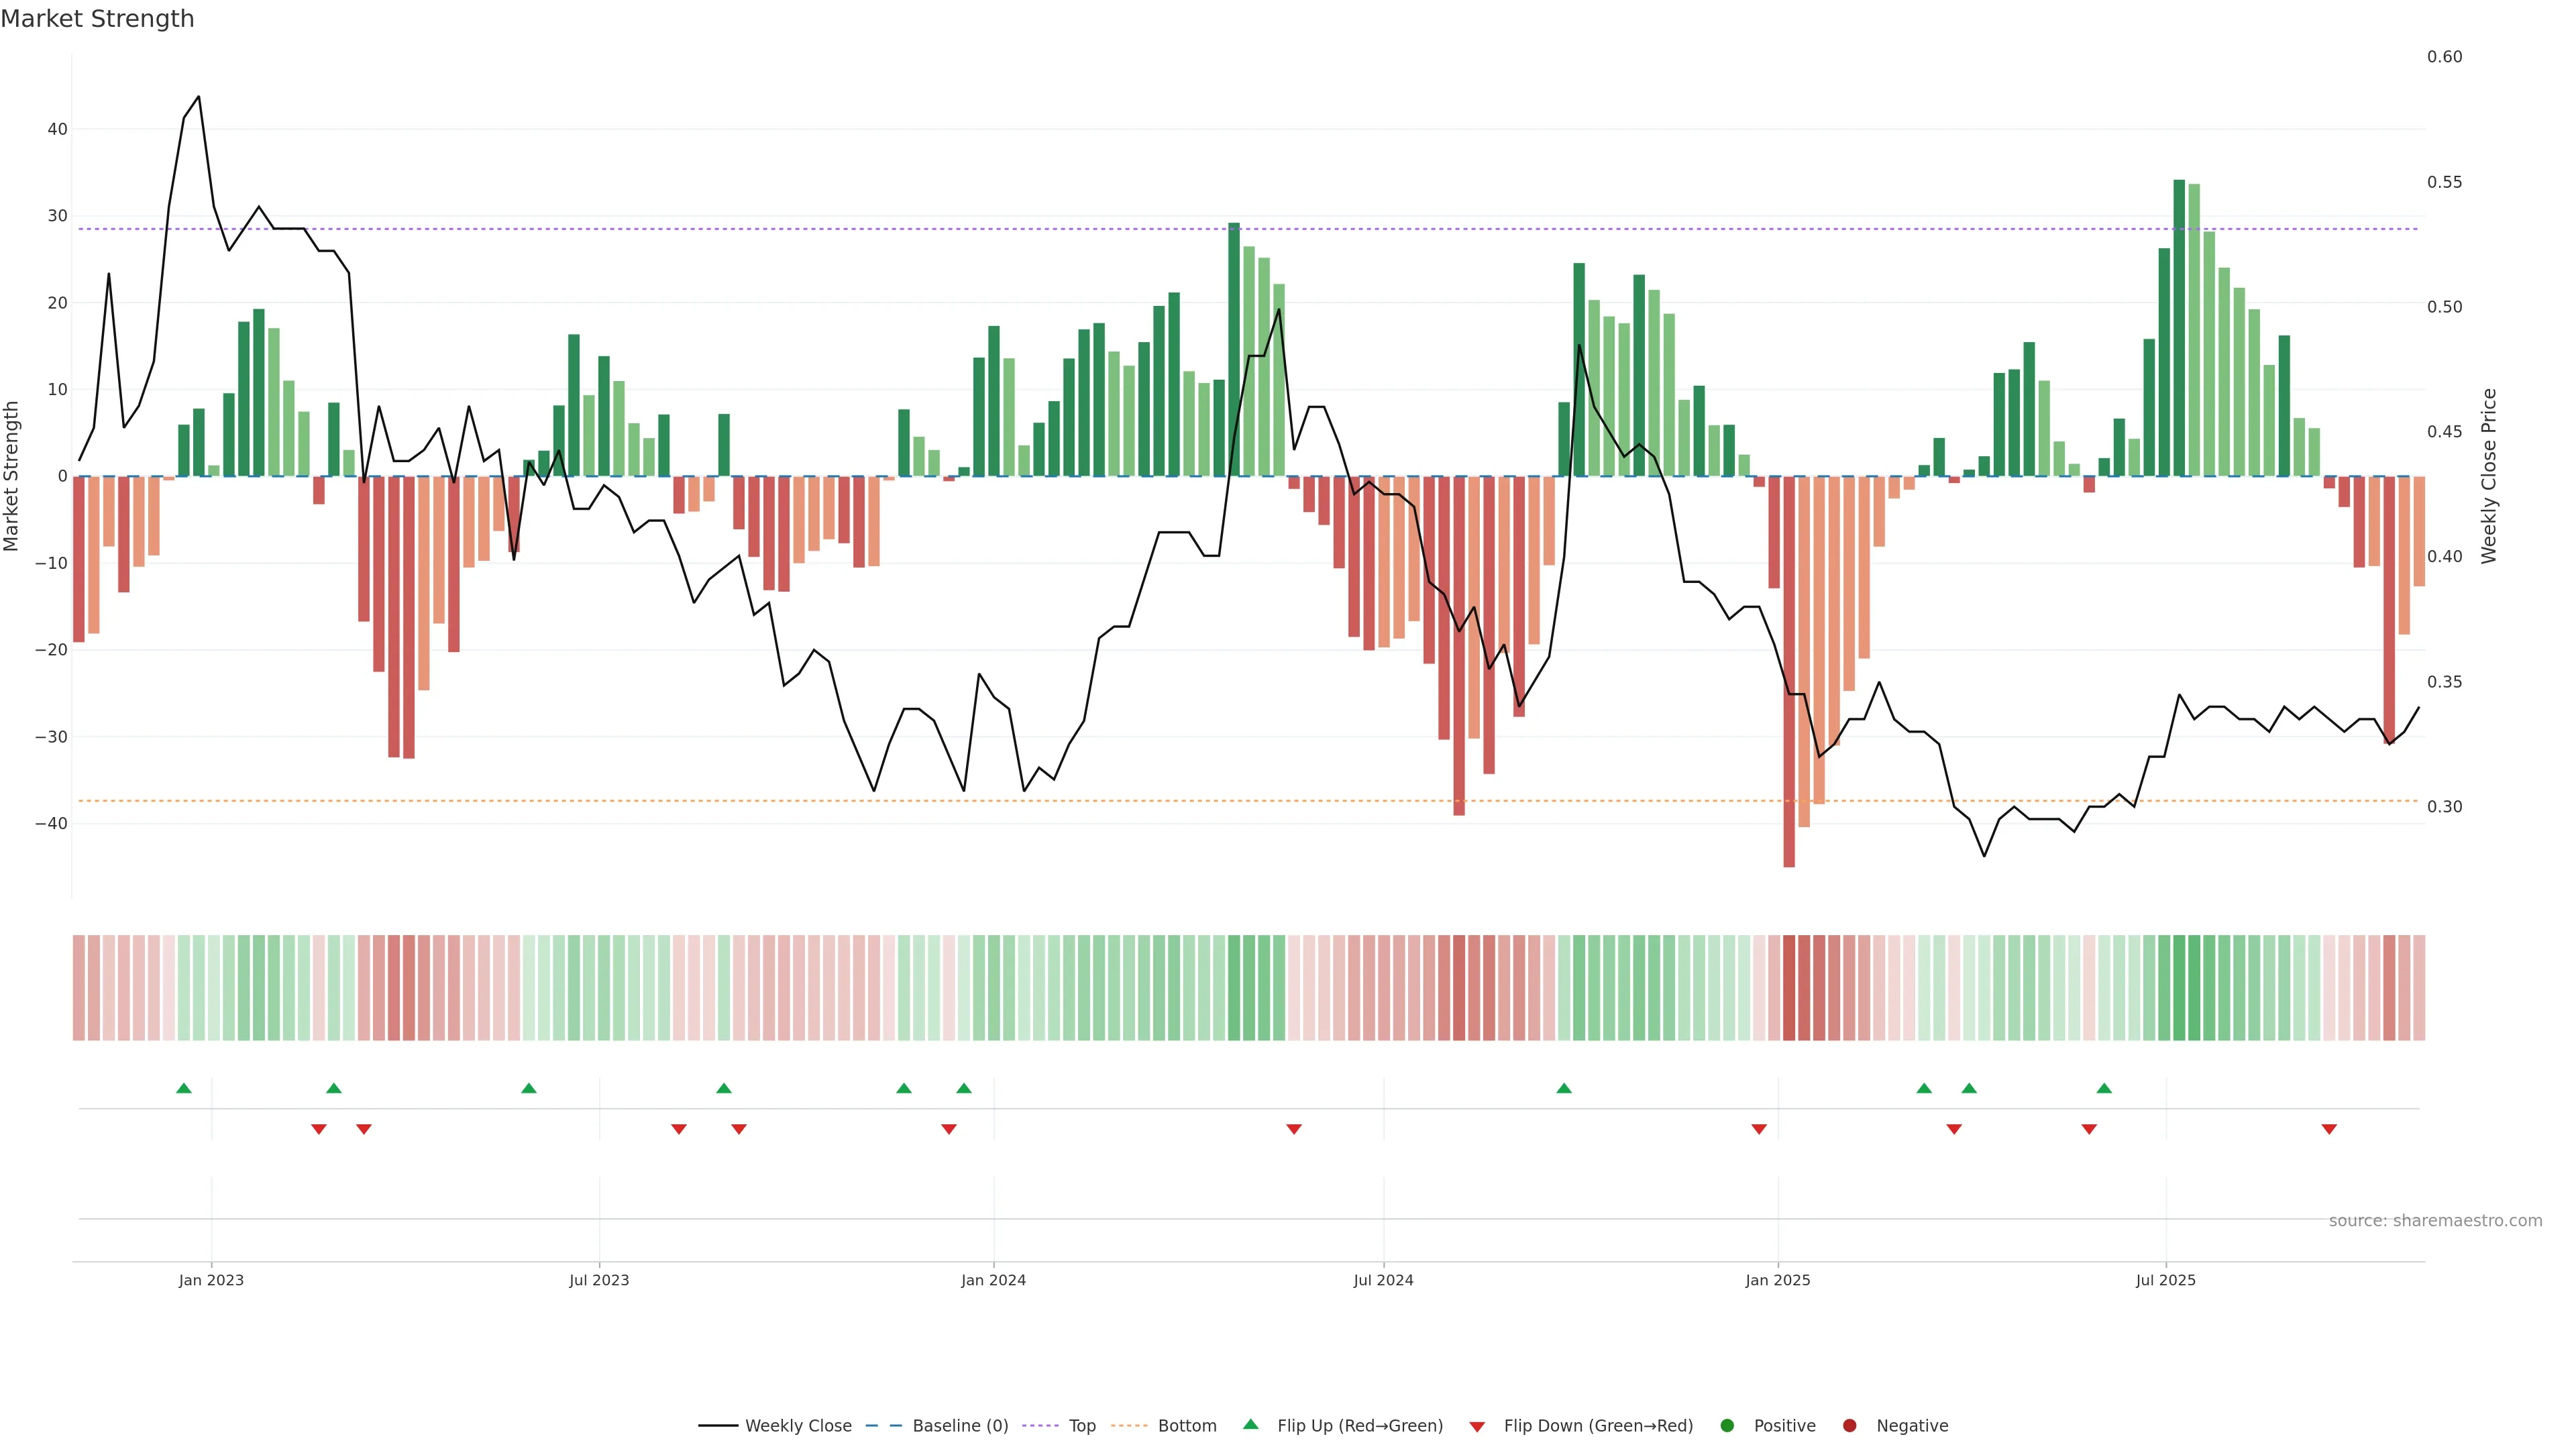Image resolution: width=2576 pixels, height=1449 pixels.
Task: Click the red Flip Down legend triangle
Action: (x=1477, y=1427)
